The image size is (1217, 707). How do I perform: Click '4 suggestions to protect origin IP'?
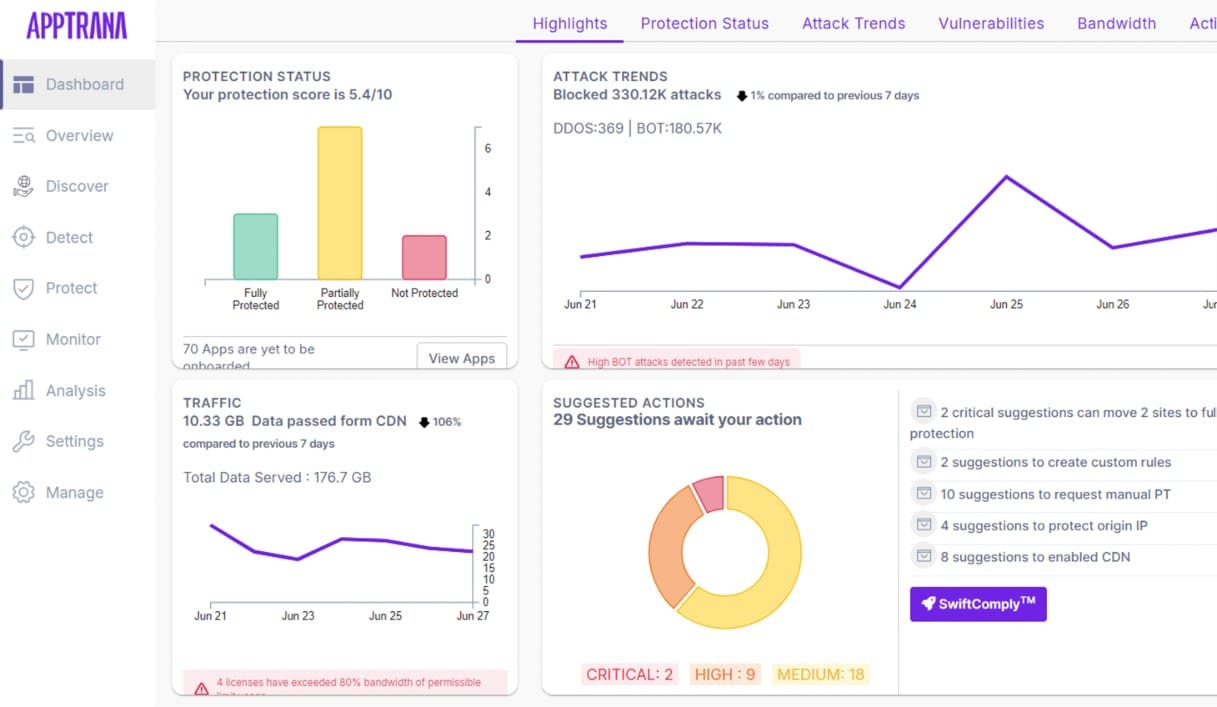(x=1045, y=525)
